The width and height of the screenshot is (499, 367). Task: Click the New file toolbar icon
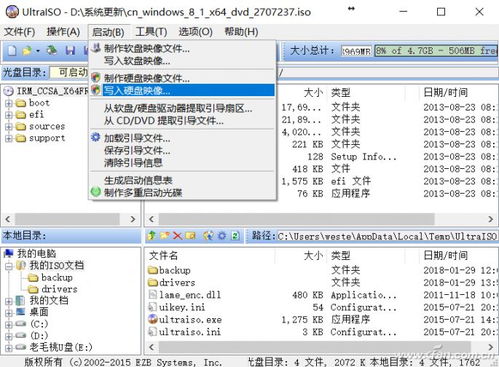point(12,50)
